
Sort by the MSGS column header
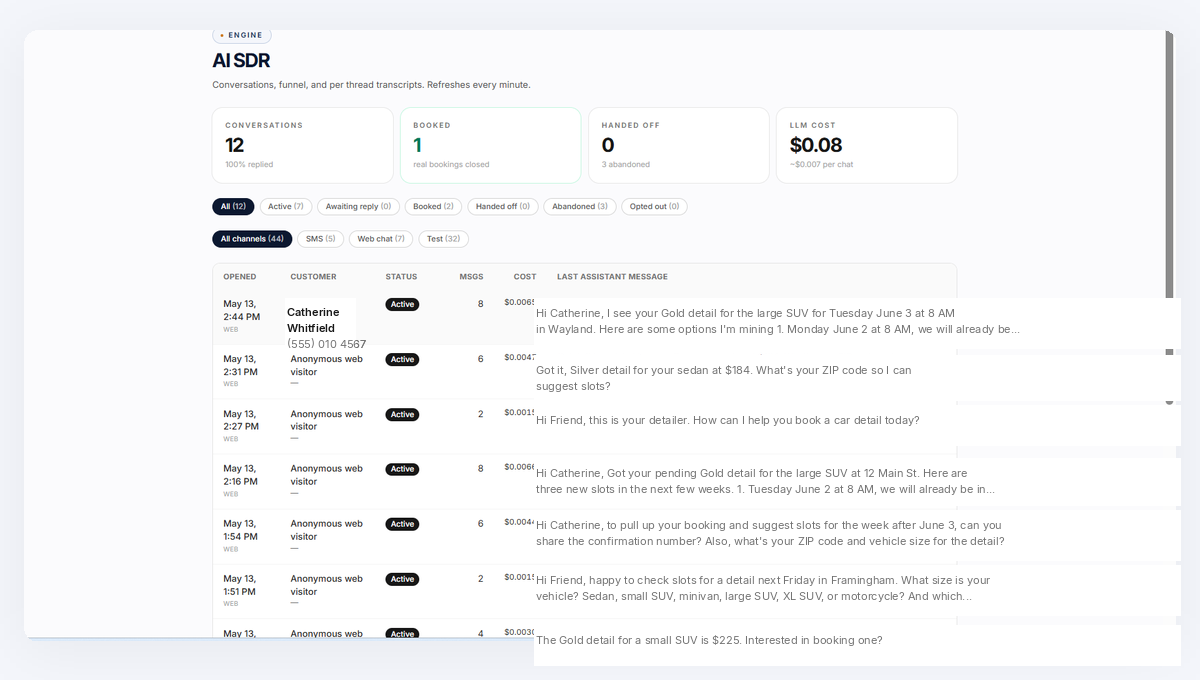[471, 277]
